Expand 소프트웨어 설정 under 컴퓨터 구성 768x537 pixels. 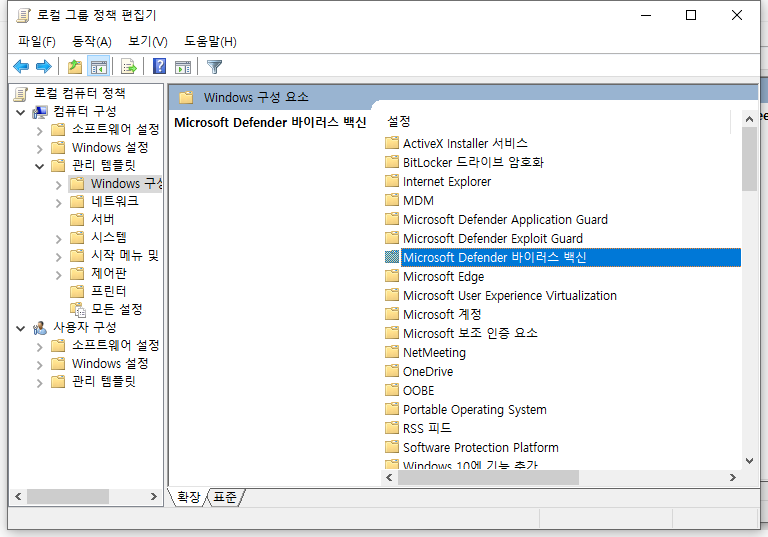click(x=40, y=130)
